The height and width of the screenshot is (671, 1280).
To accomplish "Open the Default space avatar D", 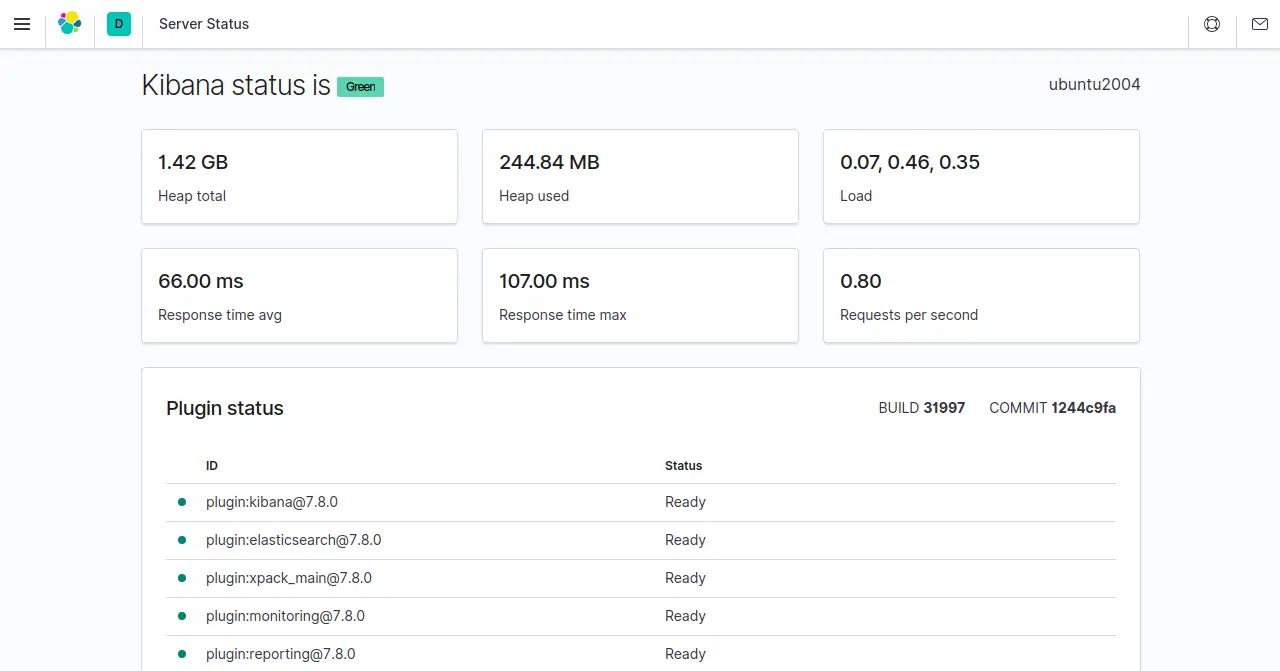I will (119, 24).
